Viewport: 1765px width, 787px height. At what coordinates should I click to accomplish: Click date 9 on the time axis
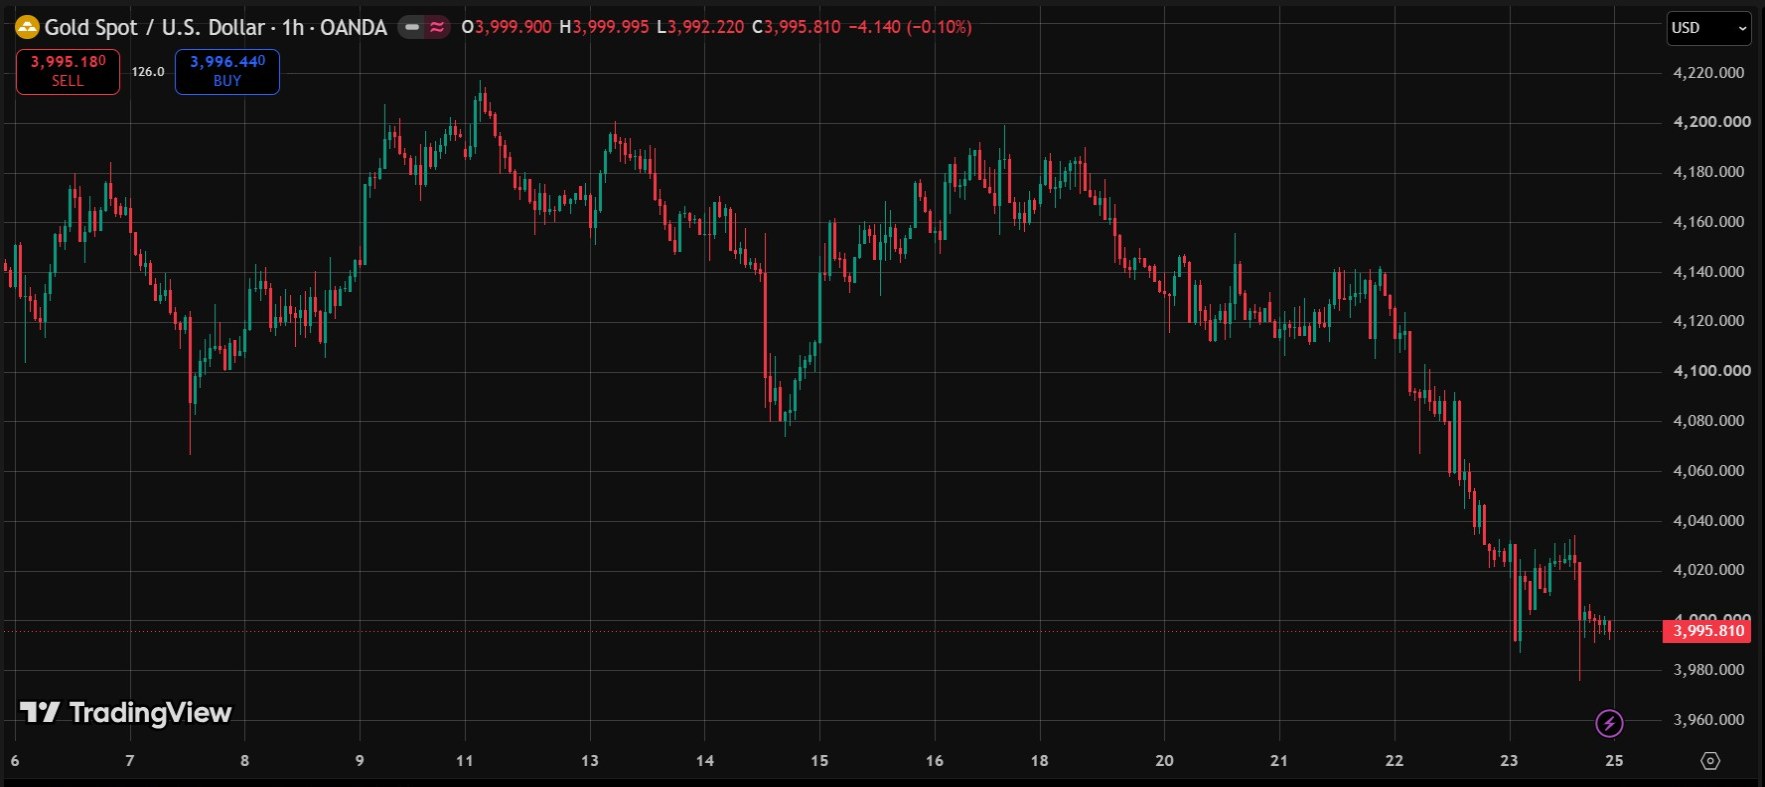(x=360, y=761)
